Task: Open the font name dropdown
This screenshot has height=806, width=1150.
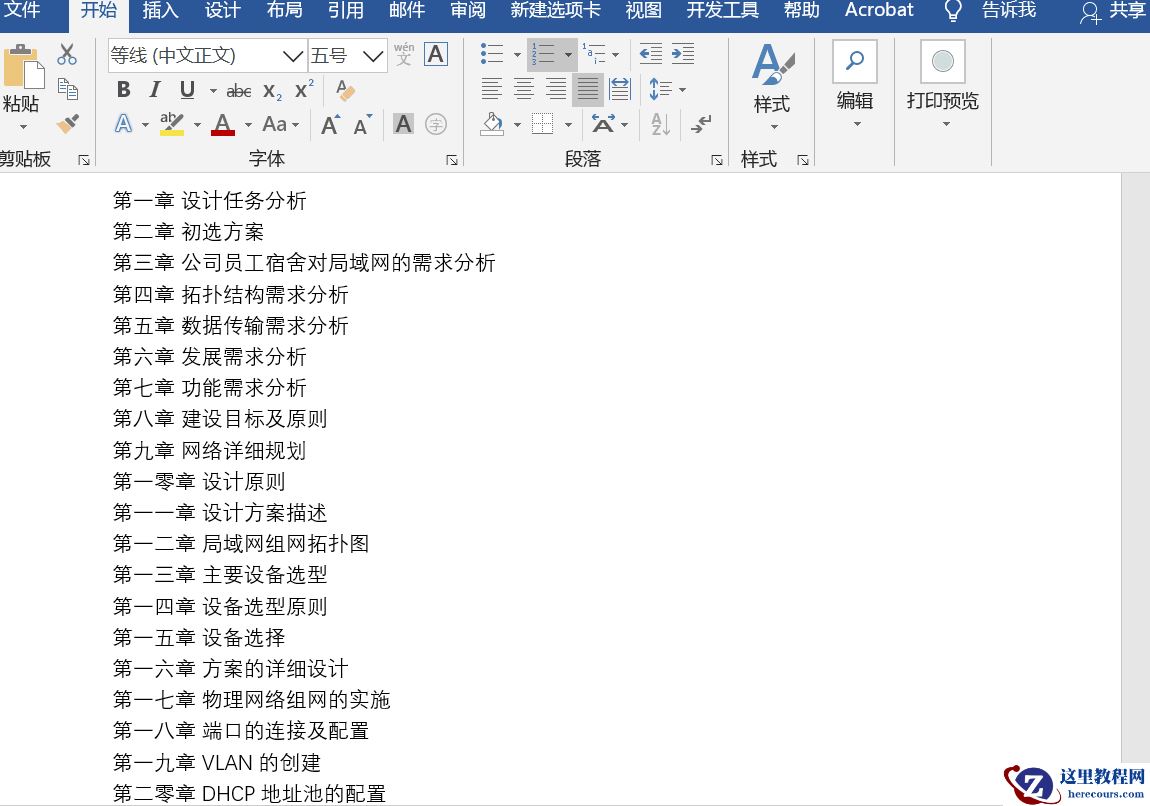Action: [x=293, y=56]
